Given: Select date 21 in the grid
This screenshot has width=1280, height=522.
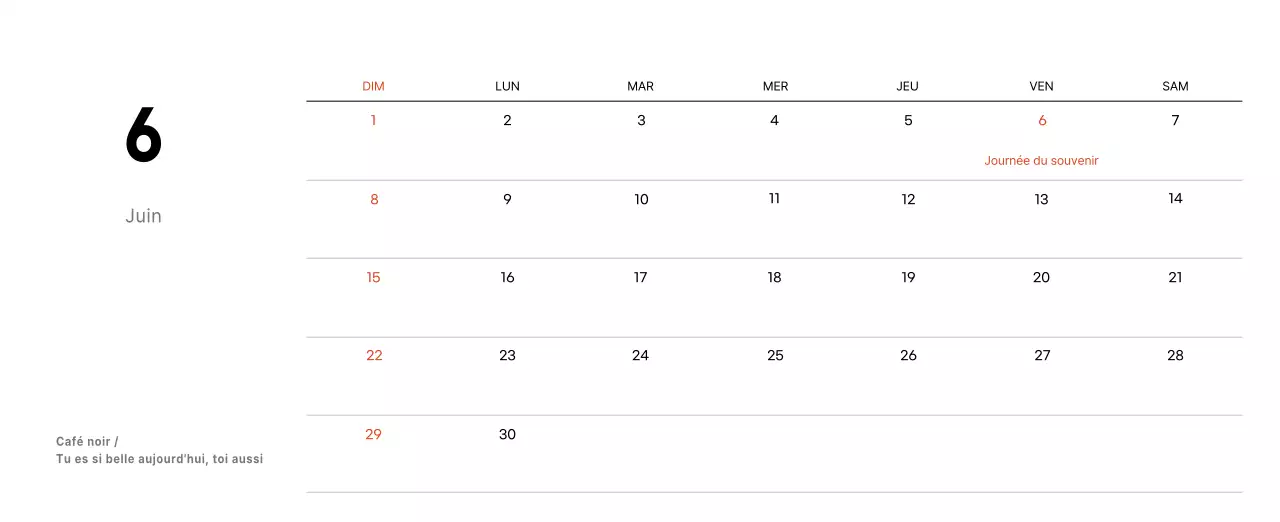Looking at the screenshot, I should (x=1175, y=278).
